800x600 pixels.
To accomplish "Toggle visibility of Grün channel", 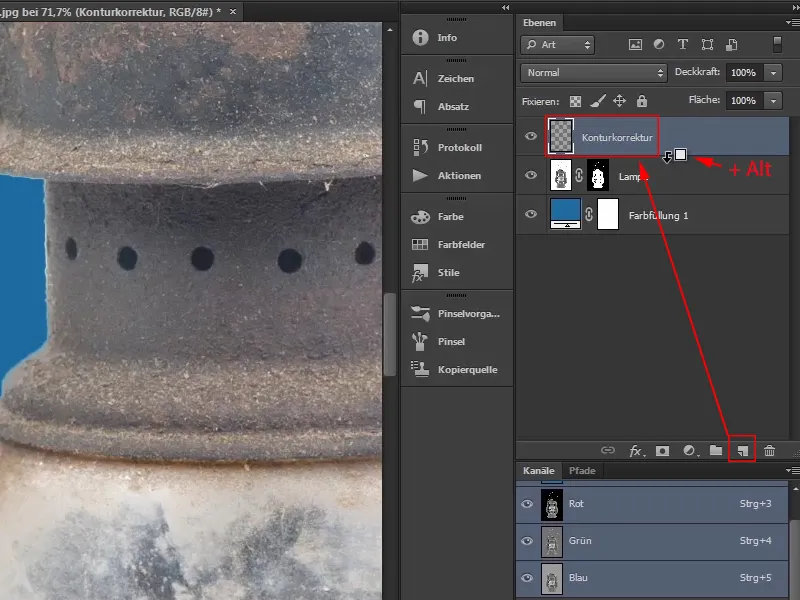I will [527, 541].
